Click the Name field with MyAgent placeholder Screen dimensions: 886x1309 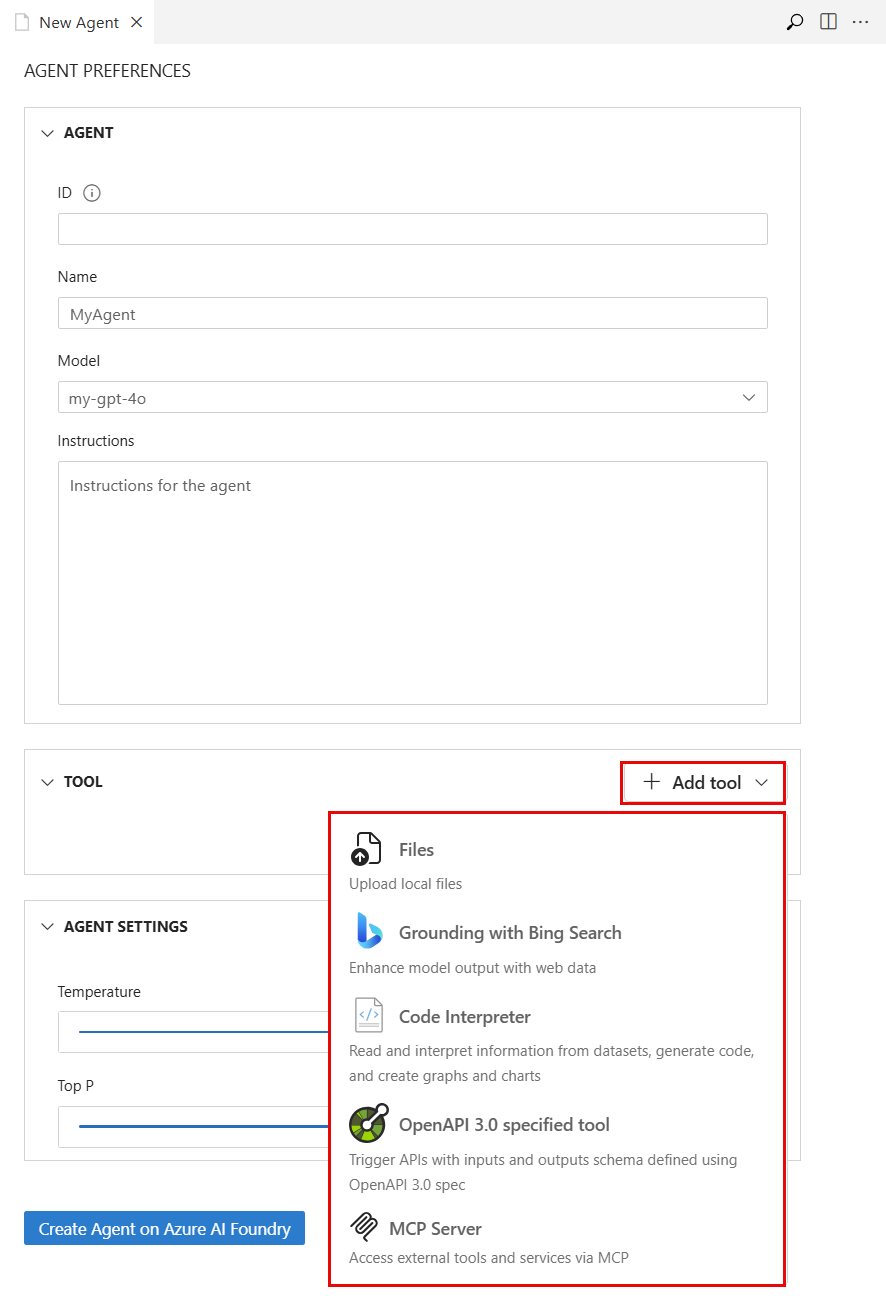[413, 313]
